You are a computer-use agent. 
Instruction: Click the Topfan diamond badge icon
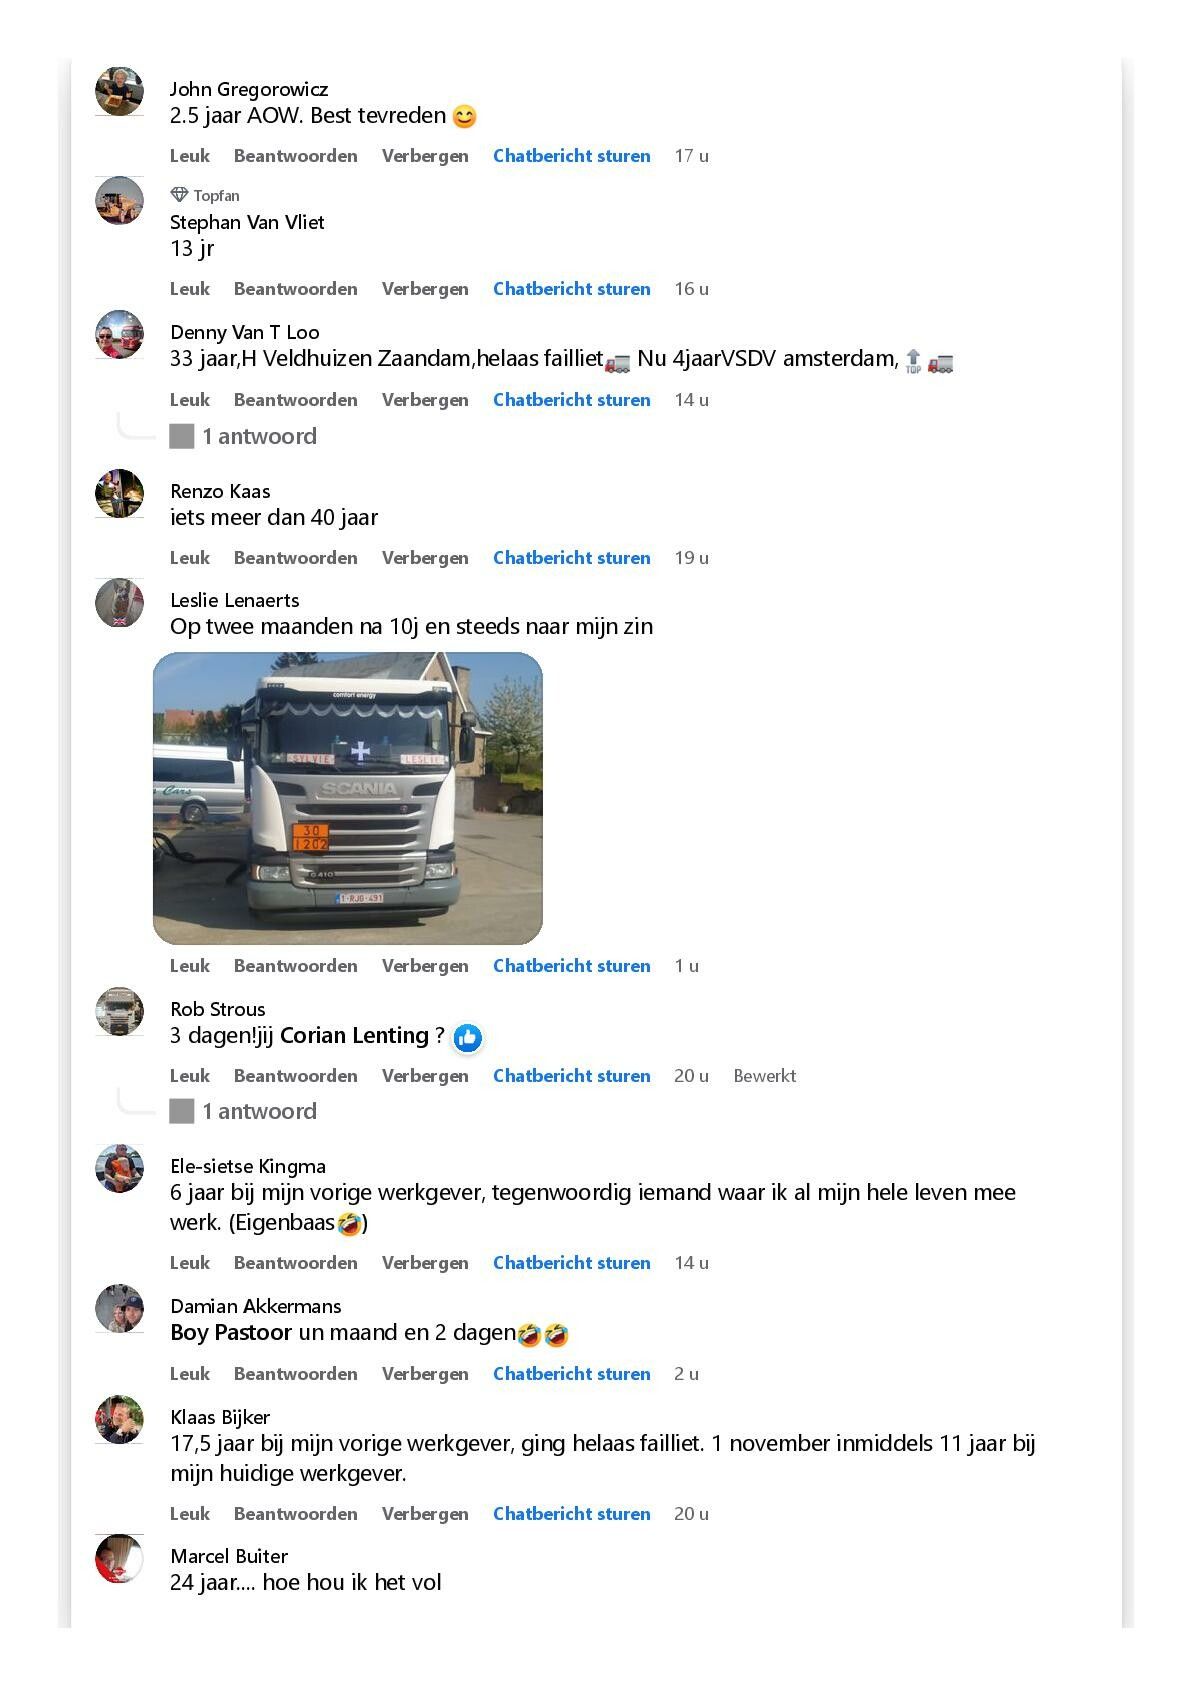[x=179, y=195]
